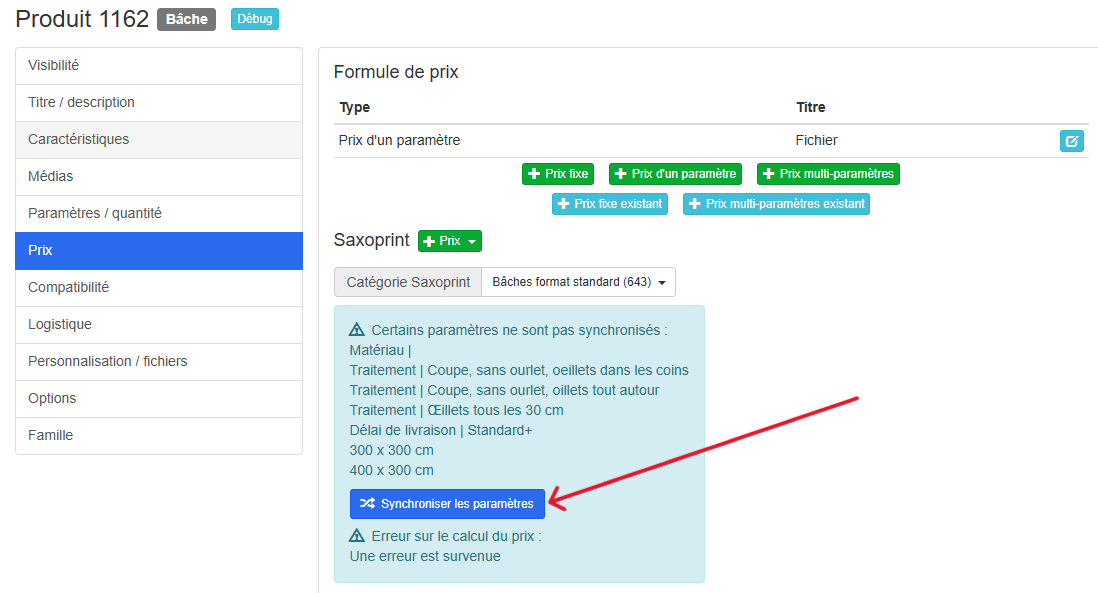Screen dimensions: 1098x593
Task: Click Prix multi-paramètres existant button
Action: tap(776, 204)
